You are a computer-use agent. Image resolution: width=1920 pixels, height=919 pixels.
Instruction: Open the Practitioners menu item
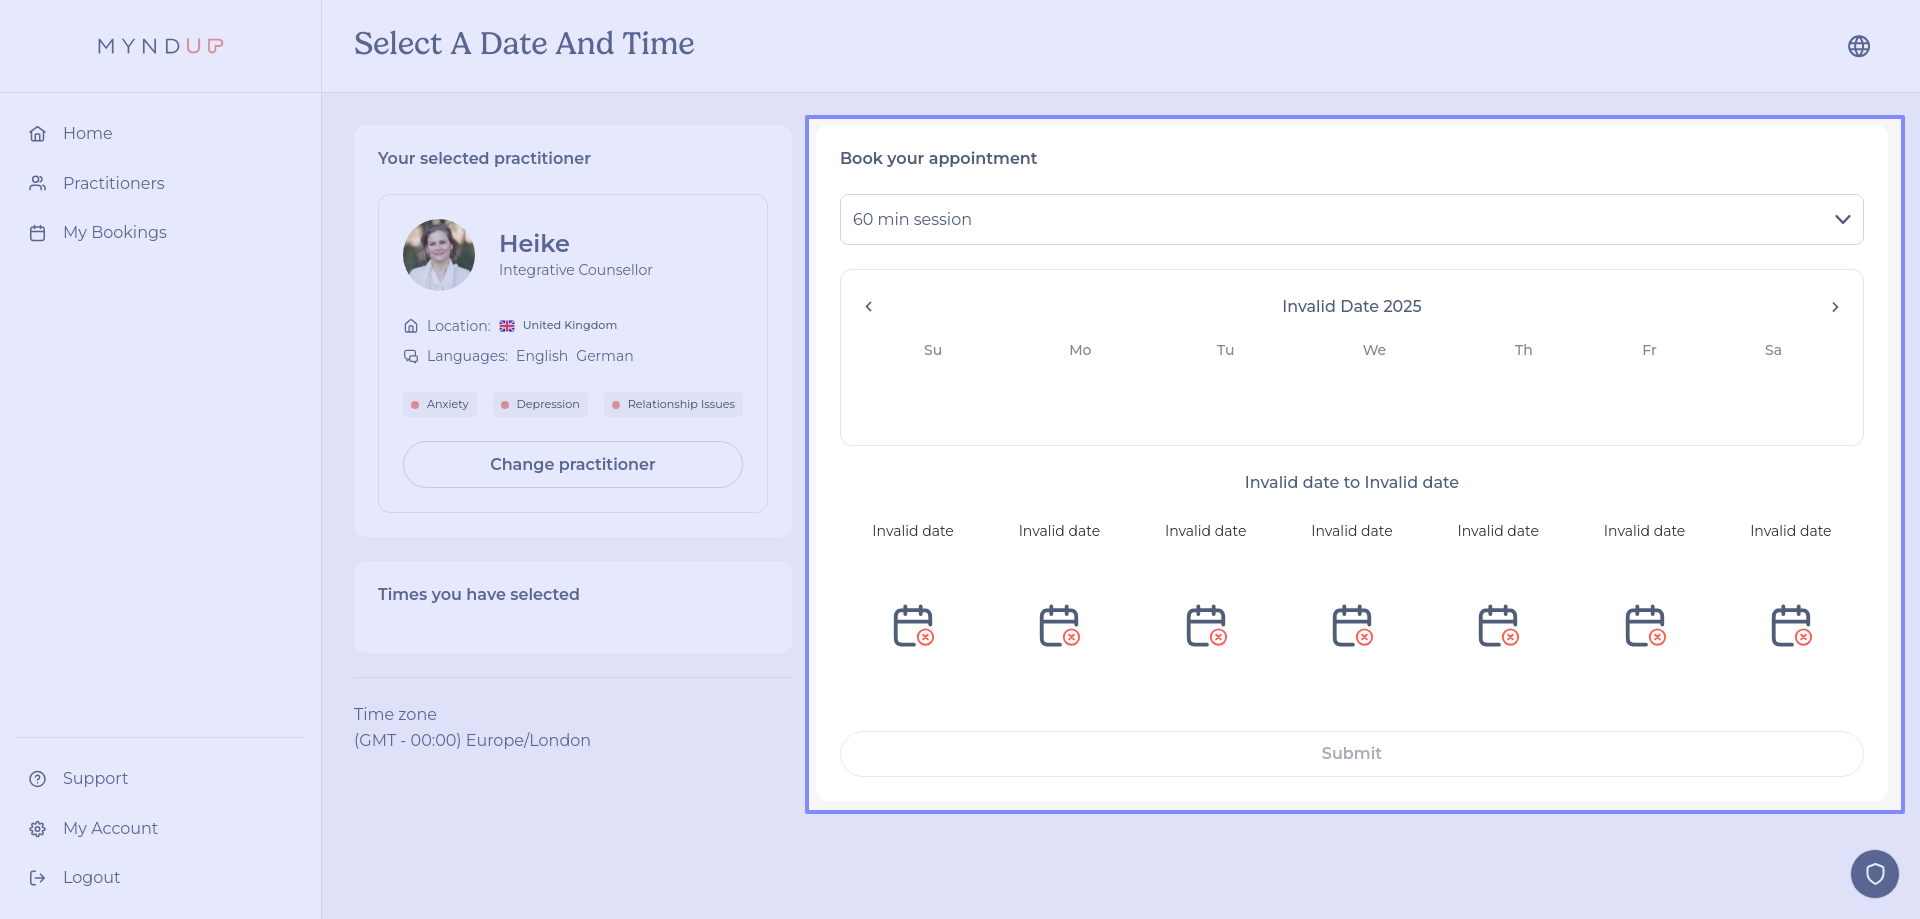[x=113, y=183]
